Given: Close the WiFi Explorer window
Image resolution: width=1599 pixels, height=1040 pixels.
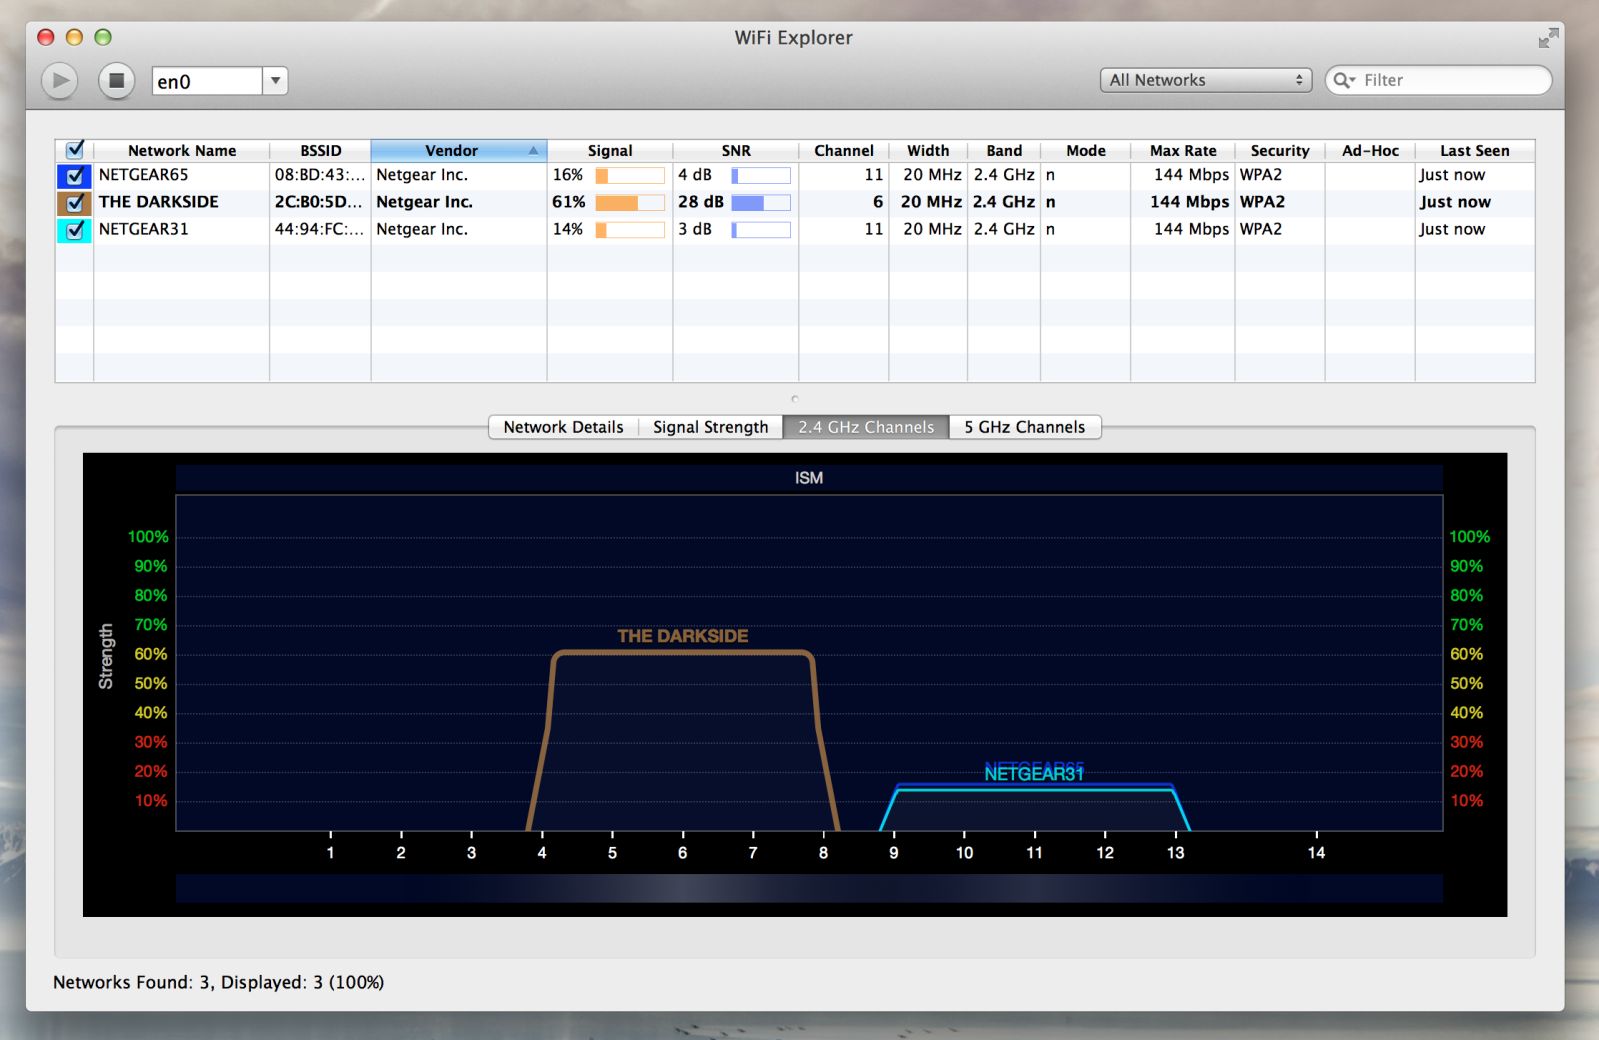Looking at the screenshot, I should [45, 37].
